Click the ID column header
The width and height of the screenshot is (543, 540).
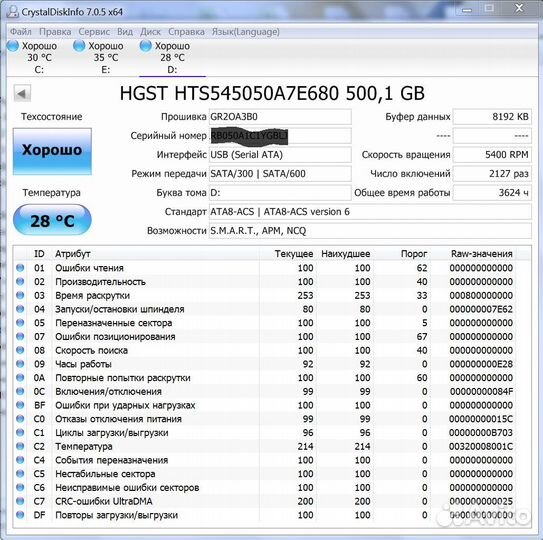[x=39, y=254]
